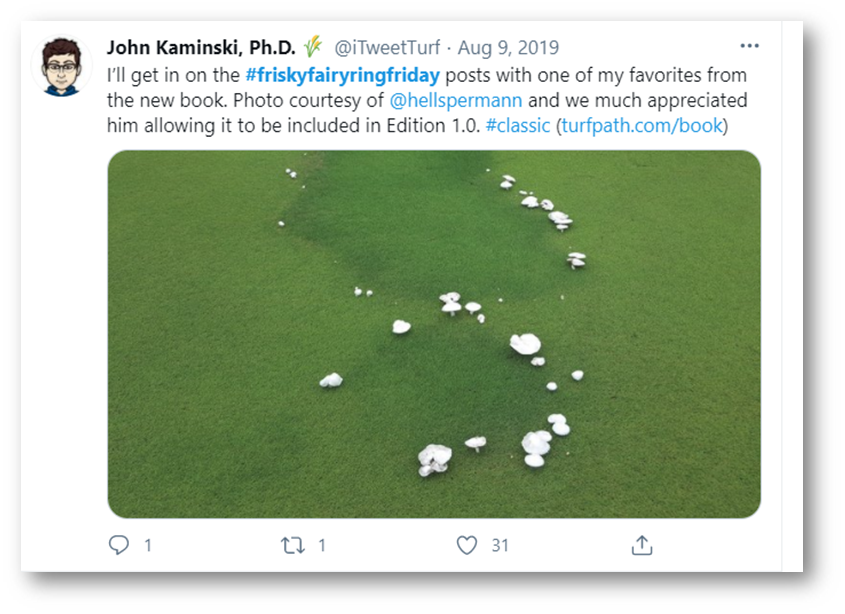Click the retweet count beside the arrows
The image size is (845, 614).
pyautogui.click(x=322, y=545)
